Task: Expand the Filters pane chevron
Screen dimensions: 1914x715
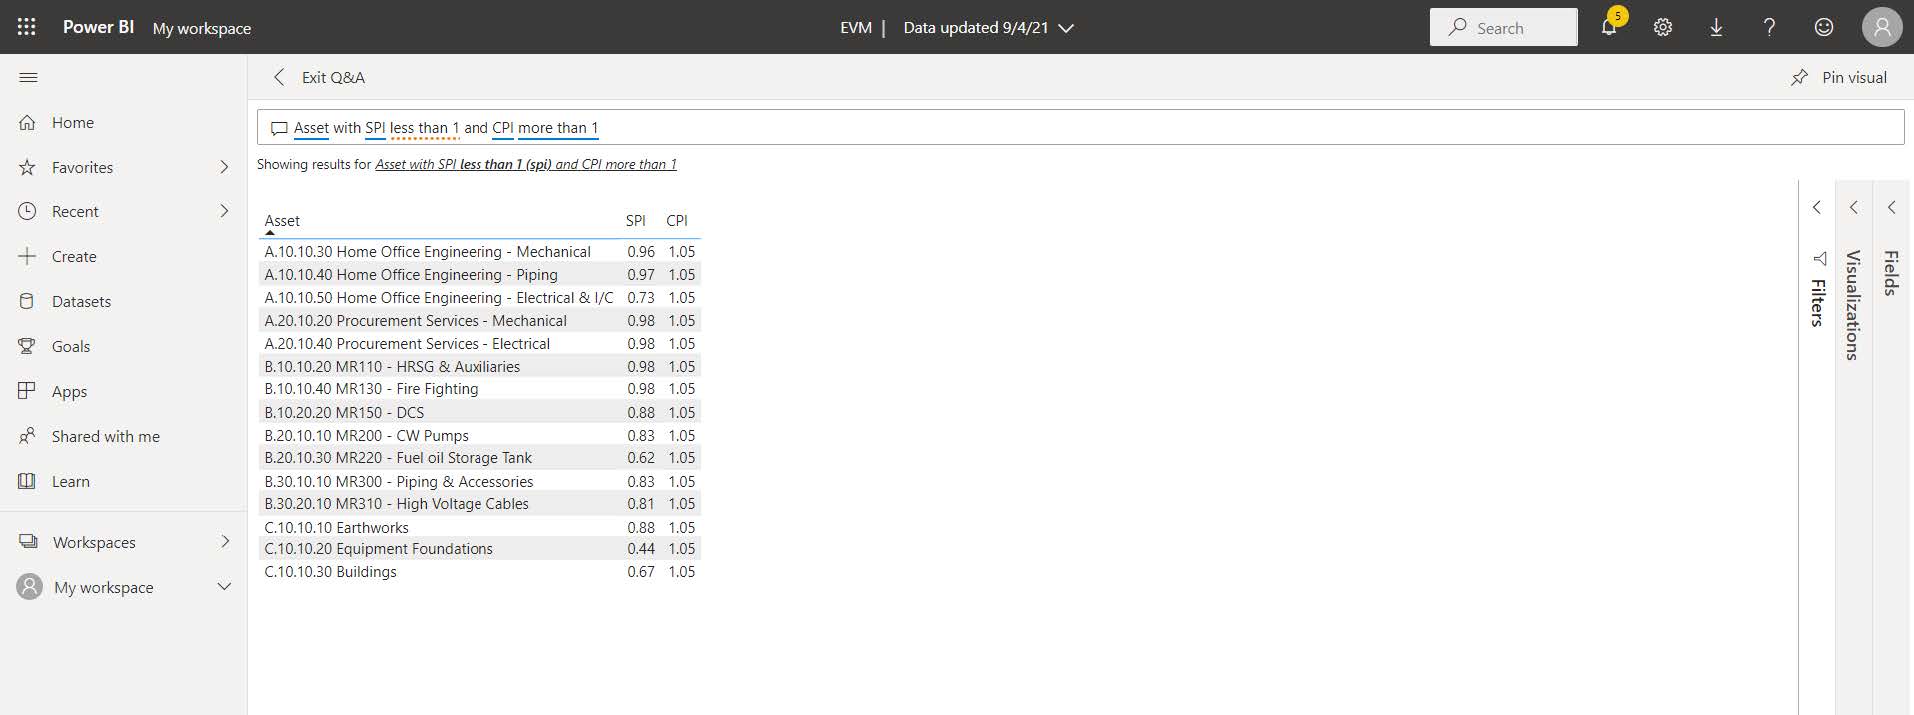Action: click(x=1817, y=207)
